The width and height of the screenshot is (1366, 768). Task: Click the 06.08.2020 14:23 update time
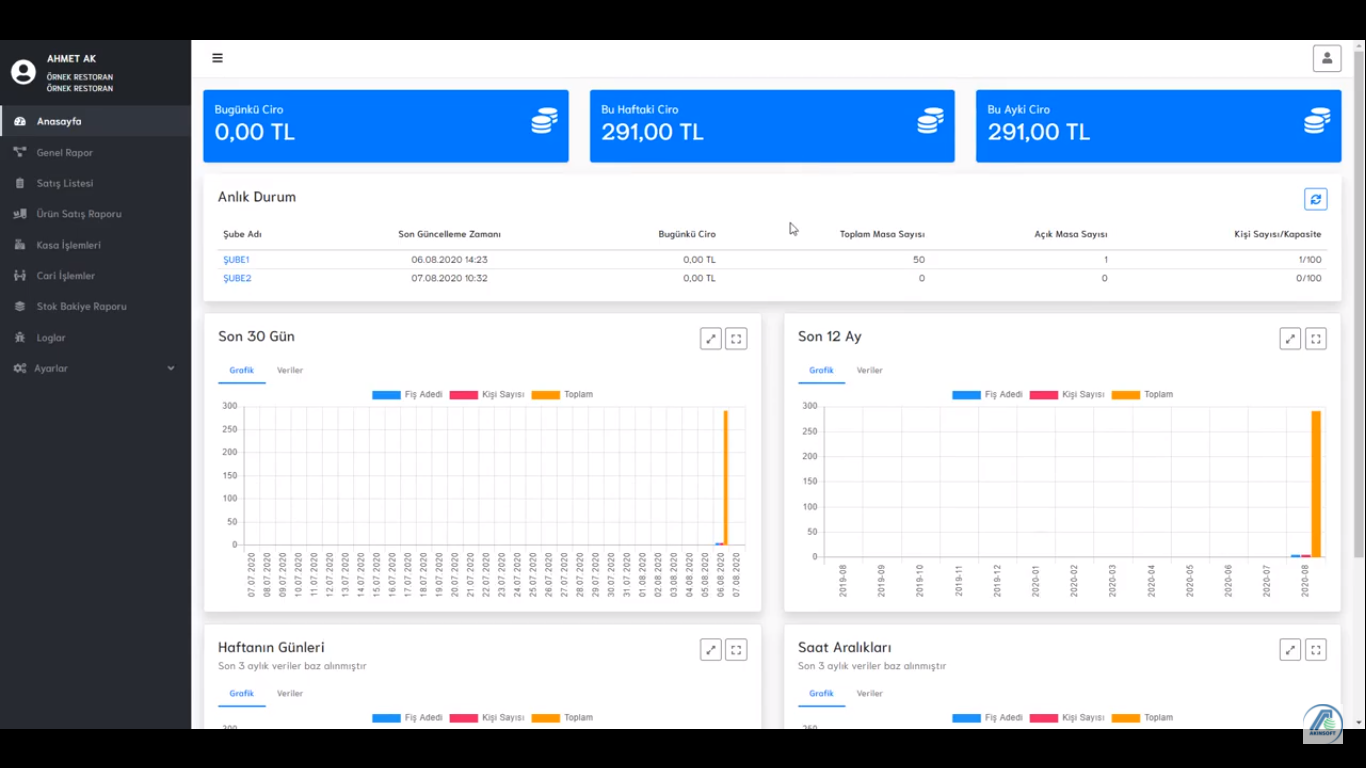pos(449,260)
